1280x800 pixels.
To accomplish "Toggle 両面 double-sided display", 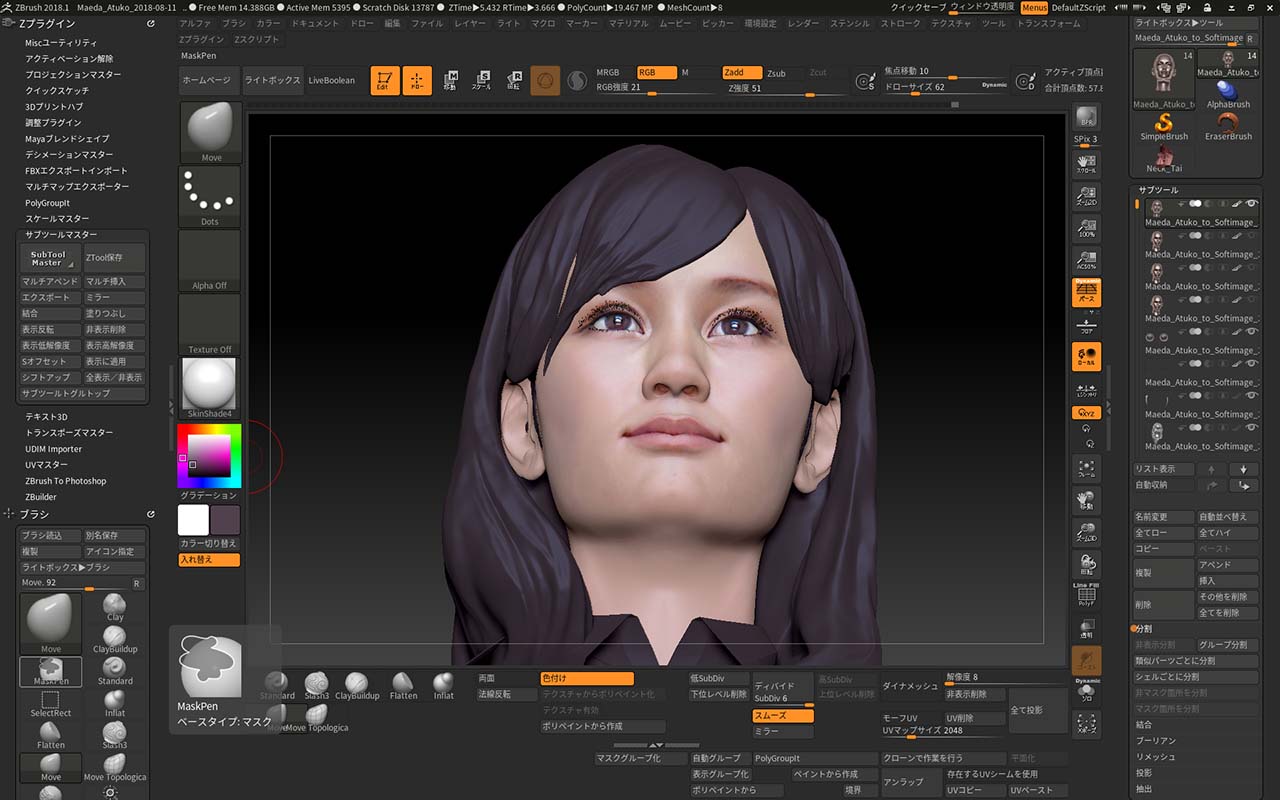I will 506,678.
